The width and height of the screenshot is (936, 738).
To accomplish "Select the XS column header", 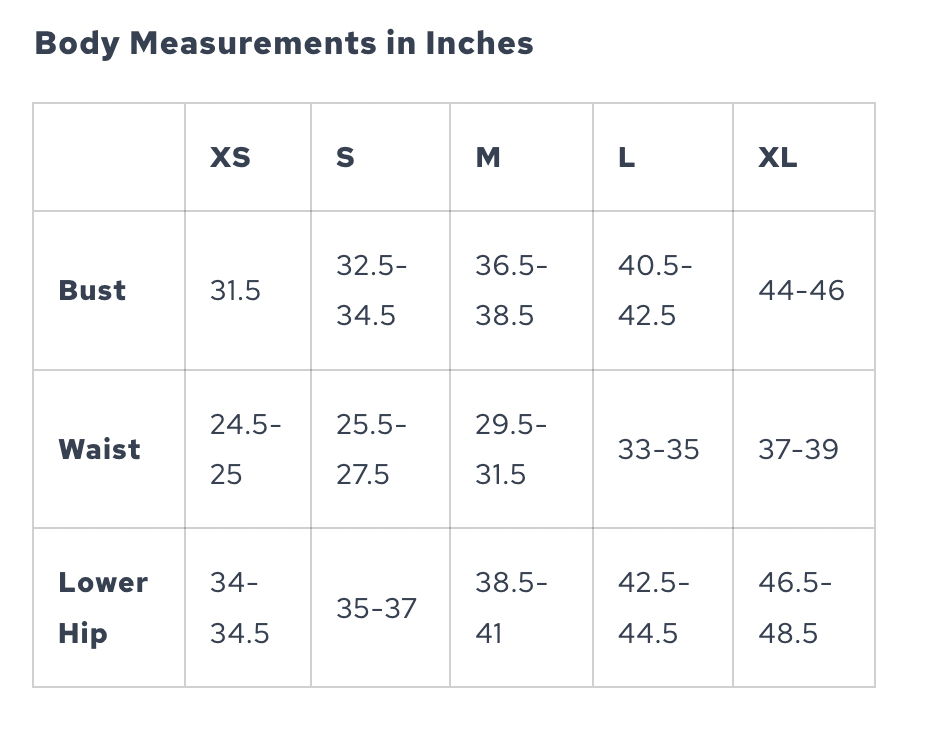I will coord(230,157).
